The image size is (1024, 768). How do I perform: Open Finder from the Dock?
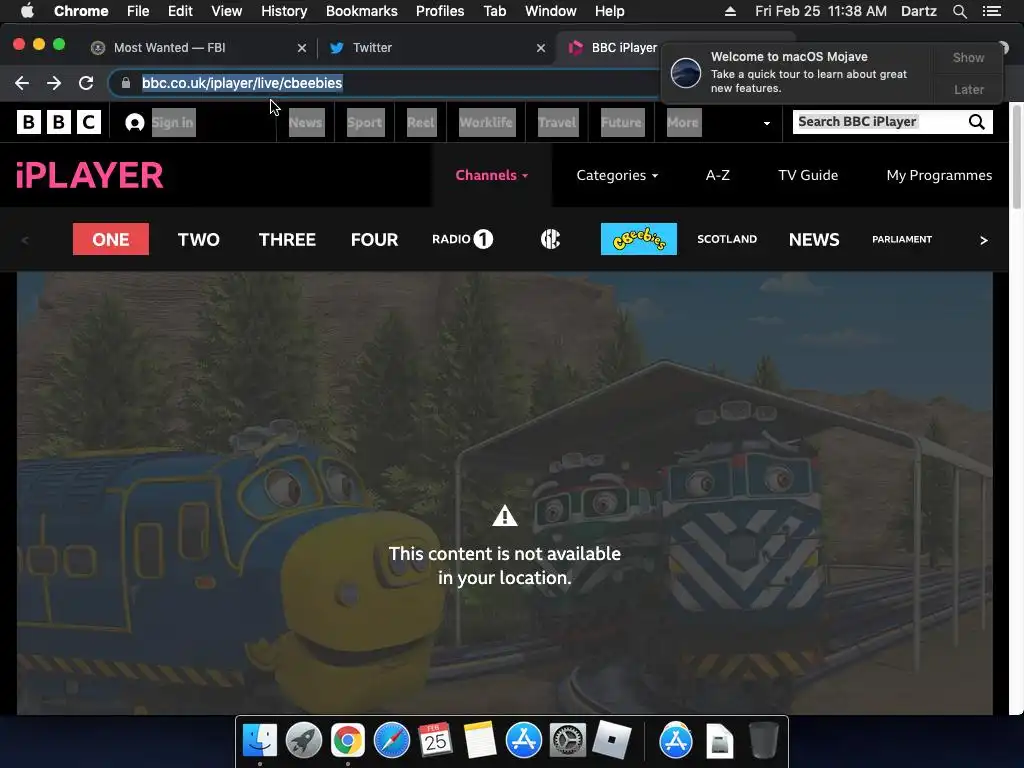coord(259,741)
